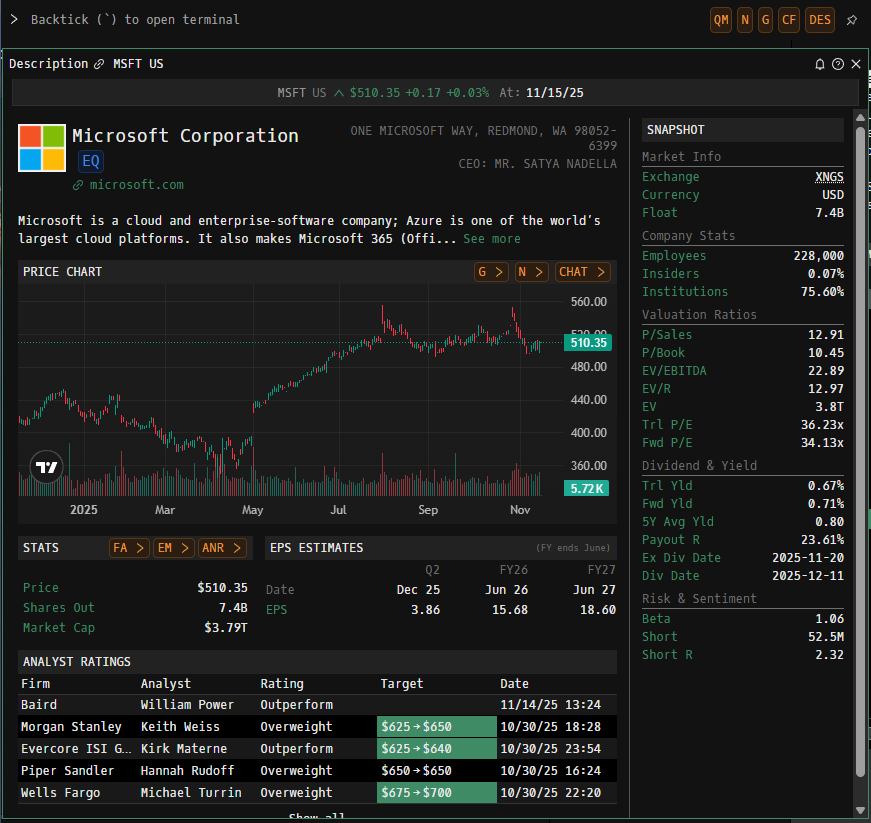The height and width of the screenshot is (823, 871).
Task: Click the Wells Fargo $675→$700 target cell
Action: point(437,793)
